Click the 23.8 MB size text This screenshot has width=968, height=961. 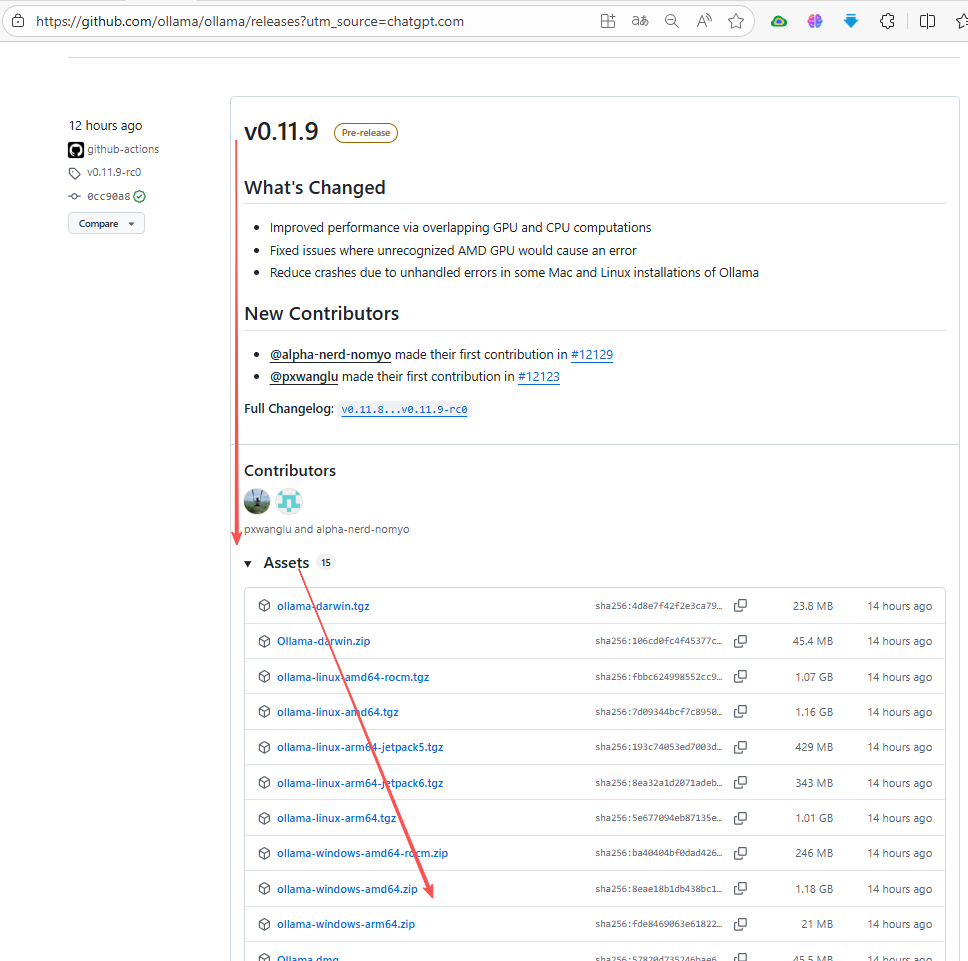click(813, 606)
